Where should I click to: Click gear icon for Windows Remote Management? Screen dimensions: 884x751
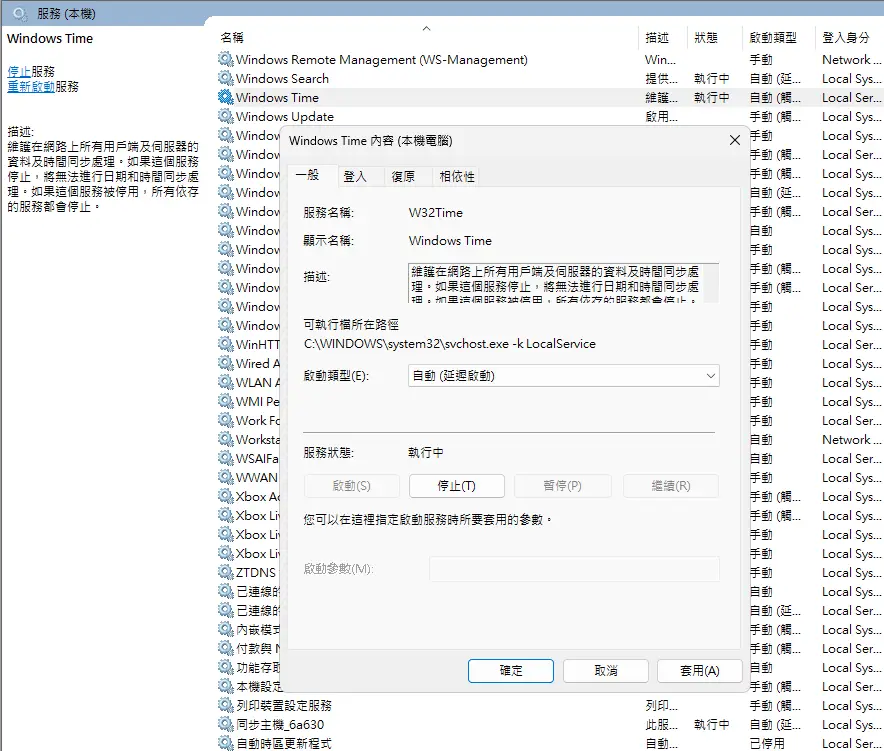click(225, 60)
